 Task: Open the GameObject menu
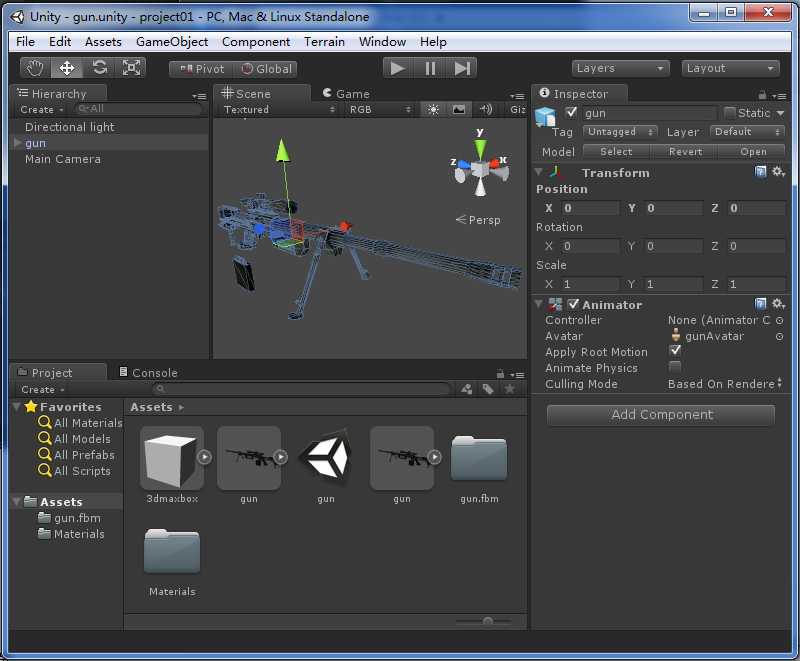point(172,42)
